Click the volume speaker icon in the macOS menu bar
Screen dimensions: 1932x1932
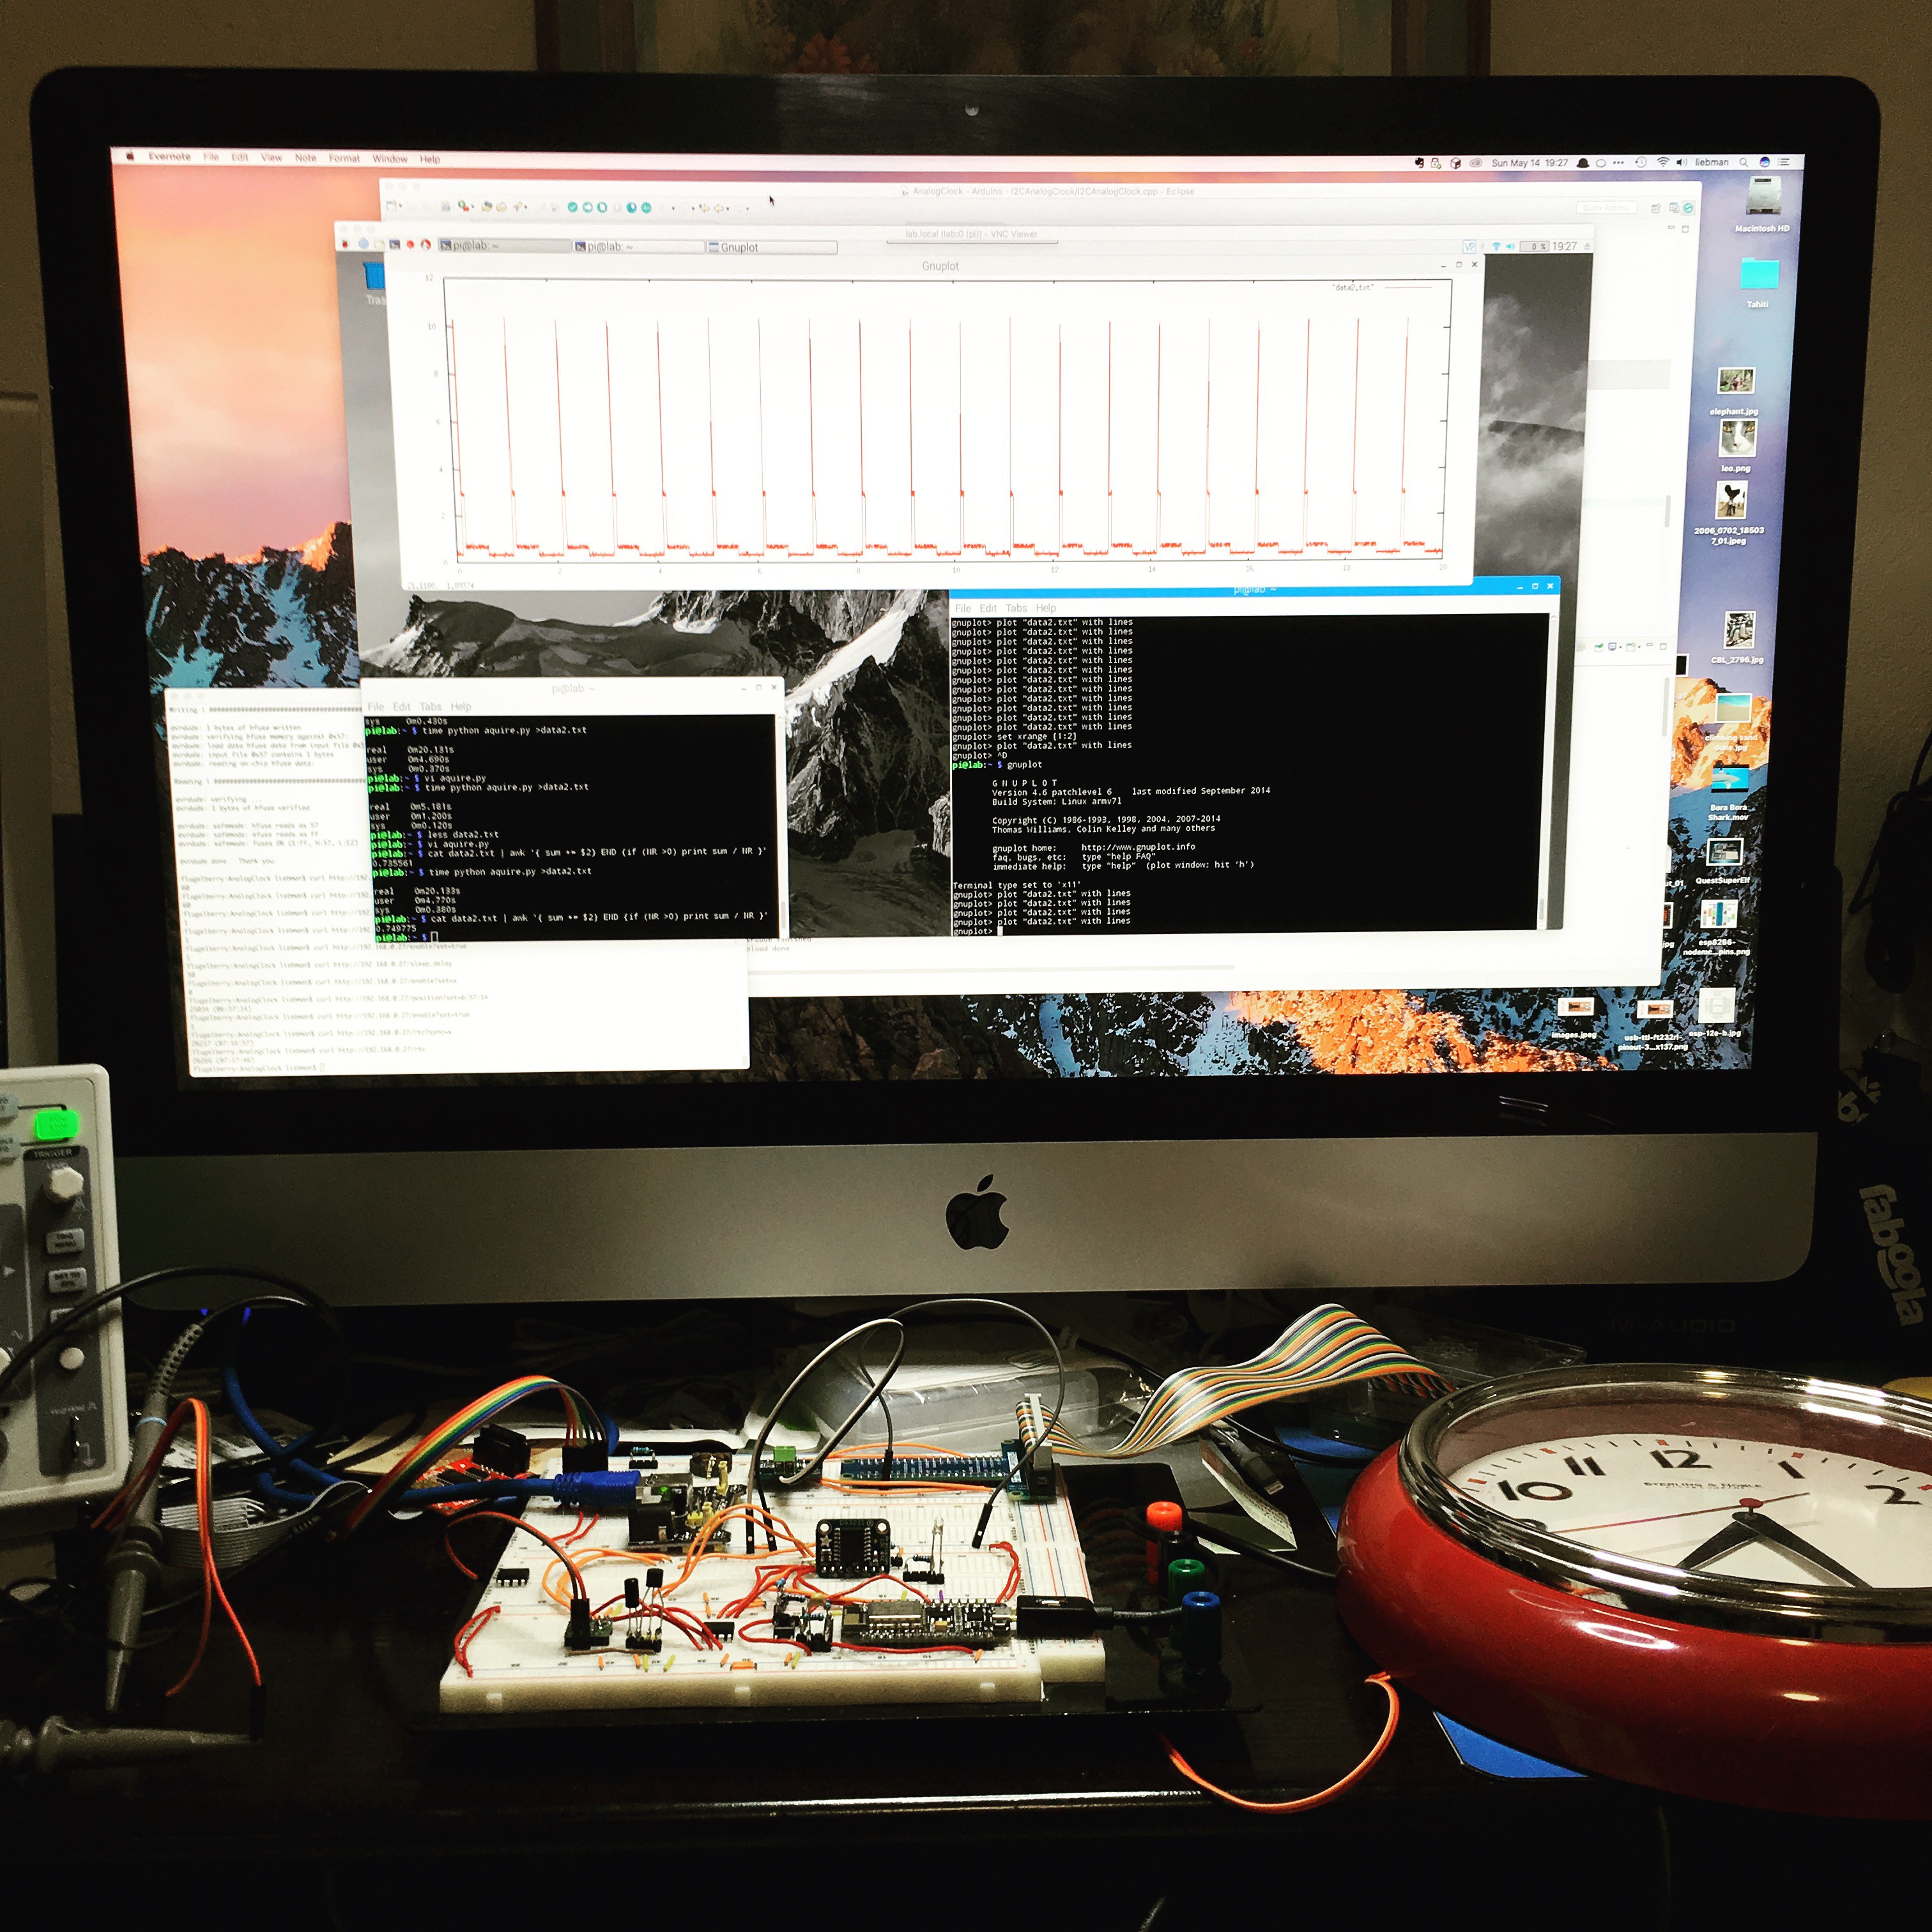tap(1682, 163)
